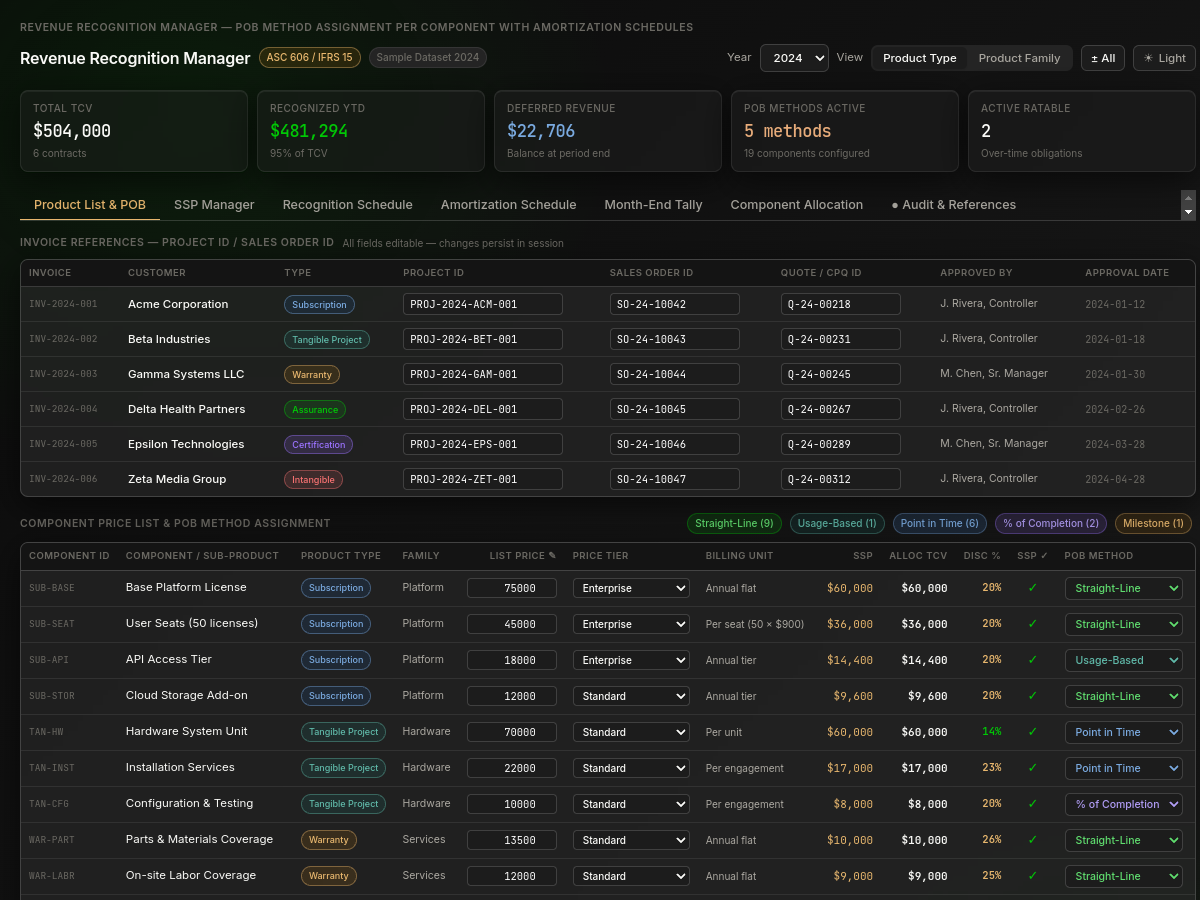Select Product Type view

click(920, 58)
